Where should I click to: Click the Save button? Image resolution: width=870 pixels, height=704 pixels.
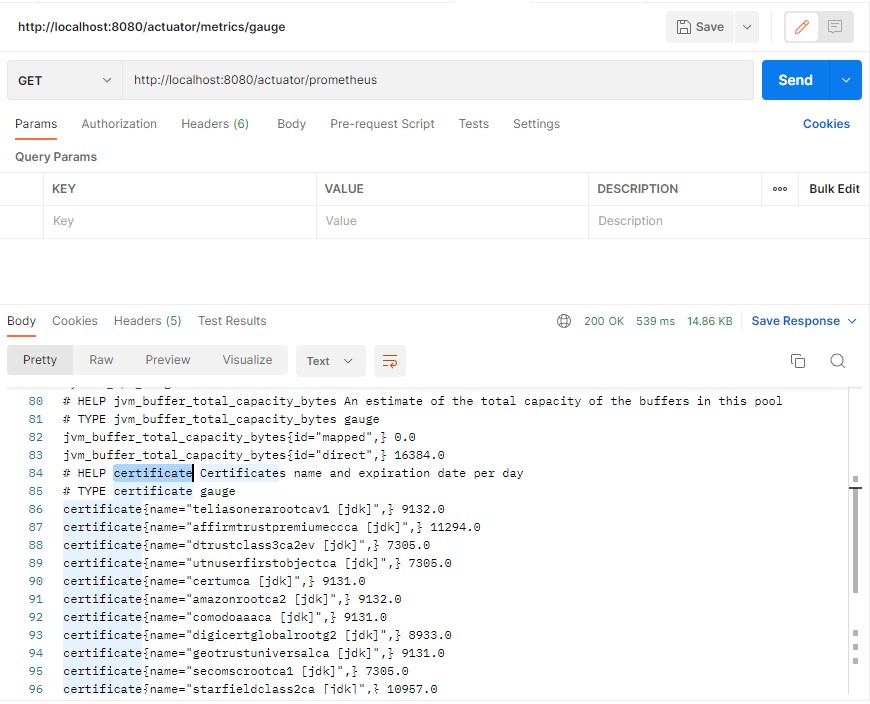(700, 27)
